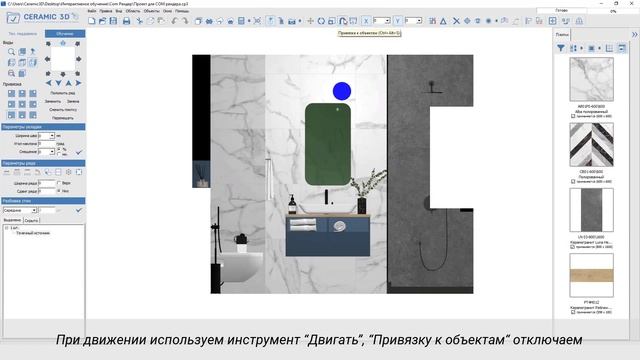
Task: Disable the Object snap magnet icon
Action: click(343, 21)
